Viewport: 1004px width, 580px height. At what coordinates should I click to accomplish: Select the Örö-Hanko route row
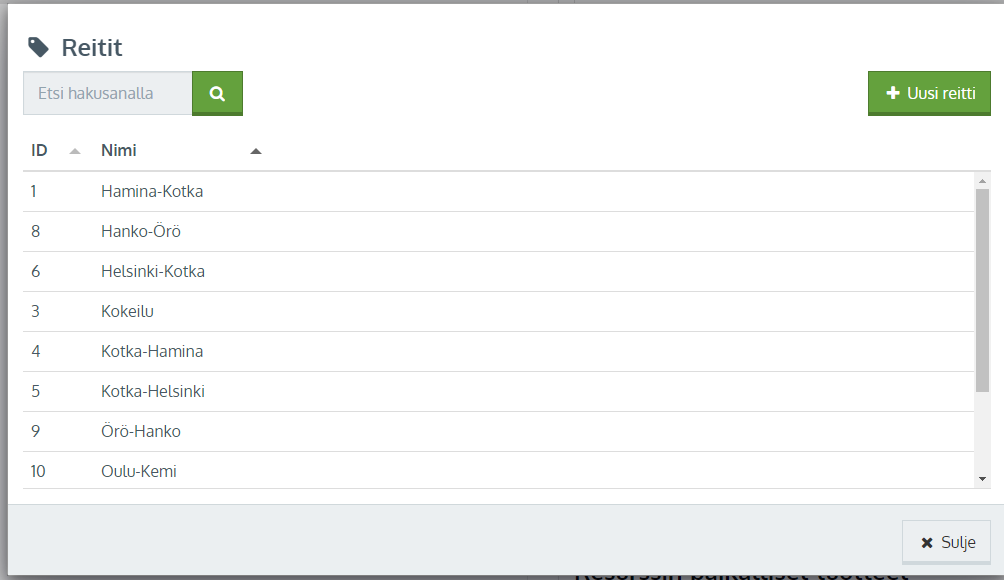pos(141,431)
